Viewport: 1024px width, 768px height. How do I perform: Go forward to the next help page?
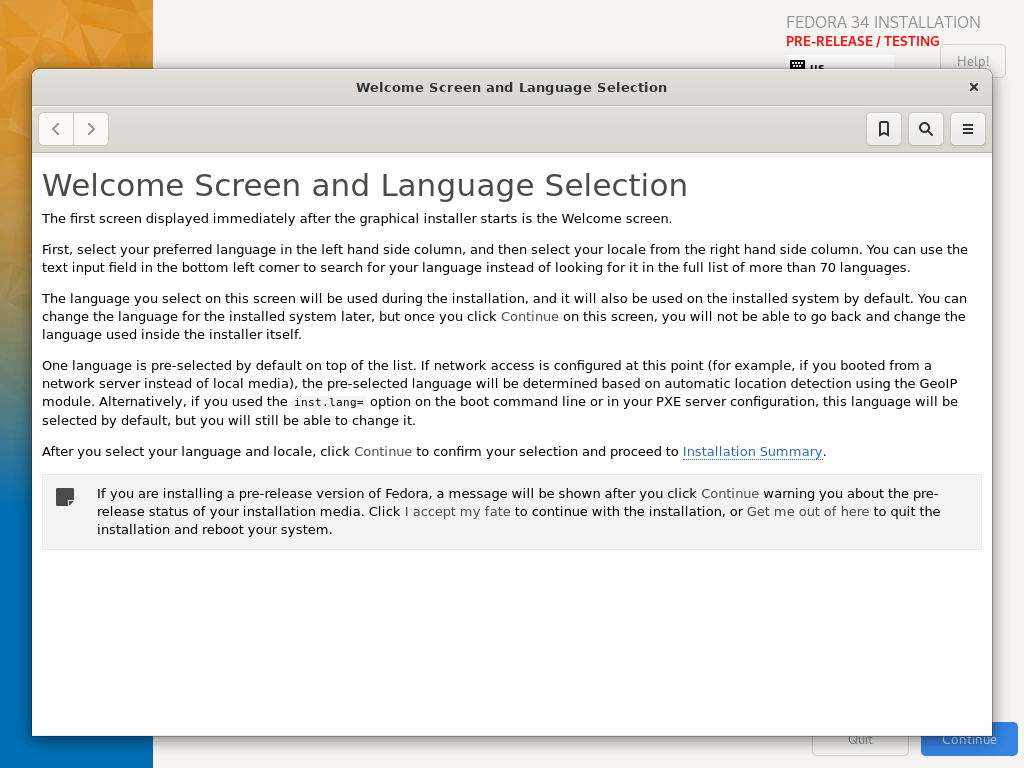91,129
